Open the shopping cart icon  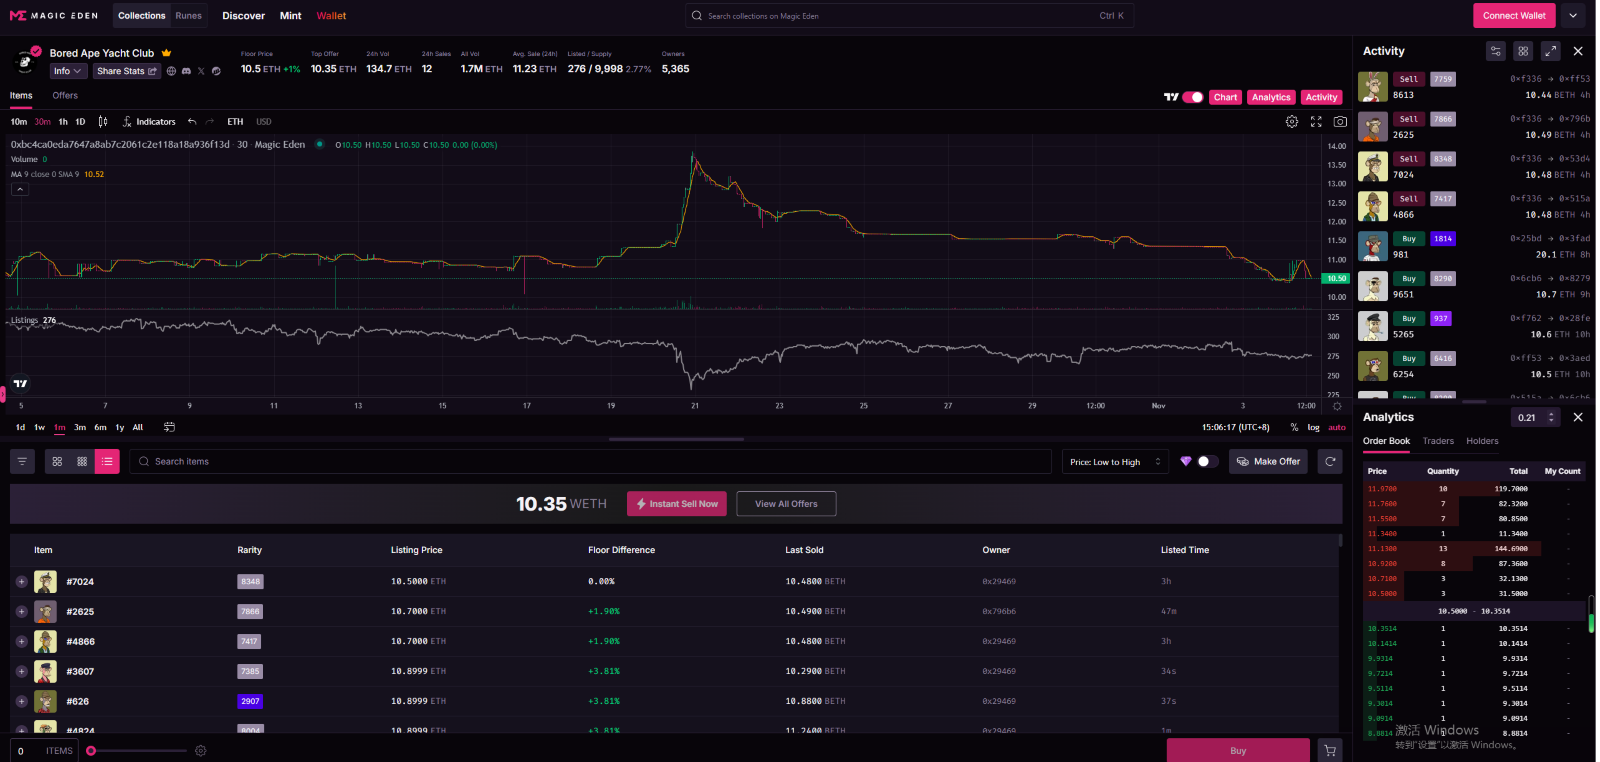[1330, 751]
